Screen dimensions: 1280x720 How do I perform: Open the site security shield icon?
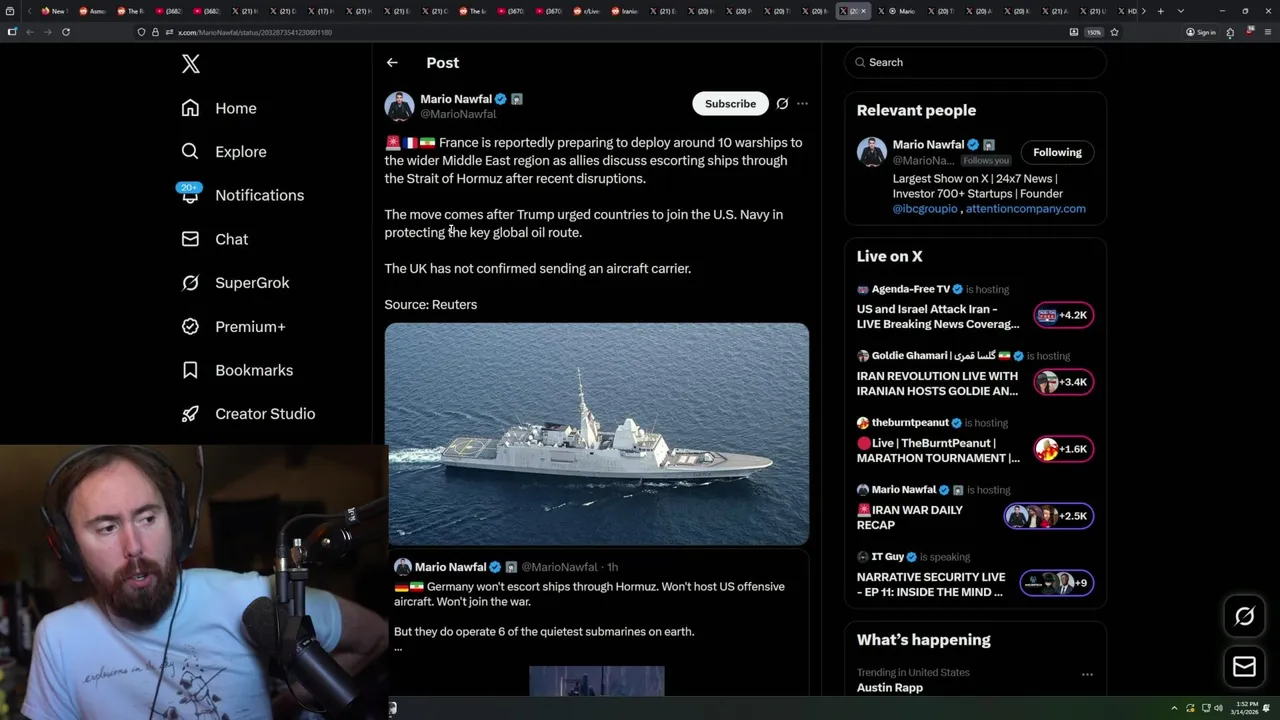(141, 32)
